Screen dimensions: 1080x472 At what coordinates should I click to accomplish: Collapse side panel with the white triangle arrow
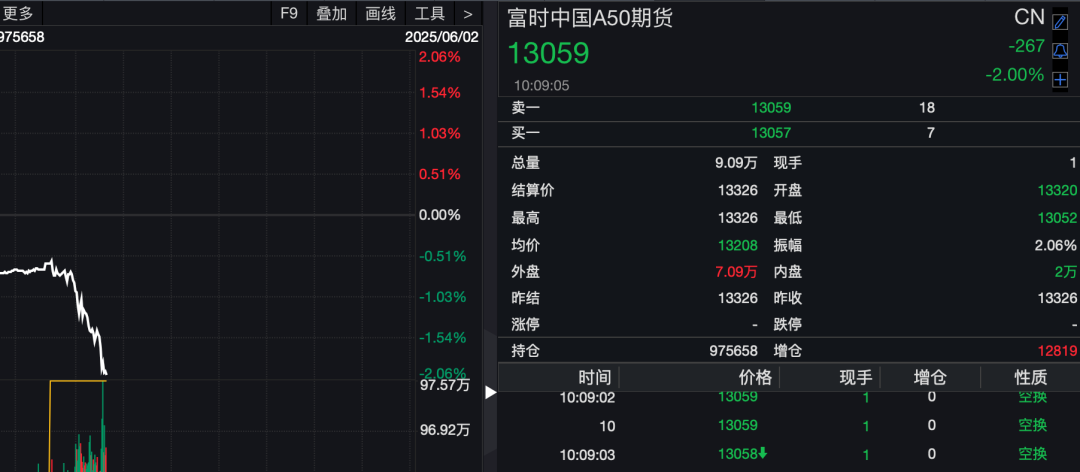tap(490, 393)
